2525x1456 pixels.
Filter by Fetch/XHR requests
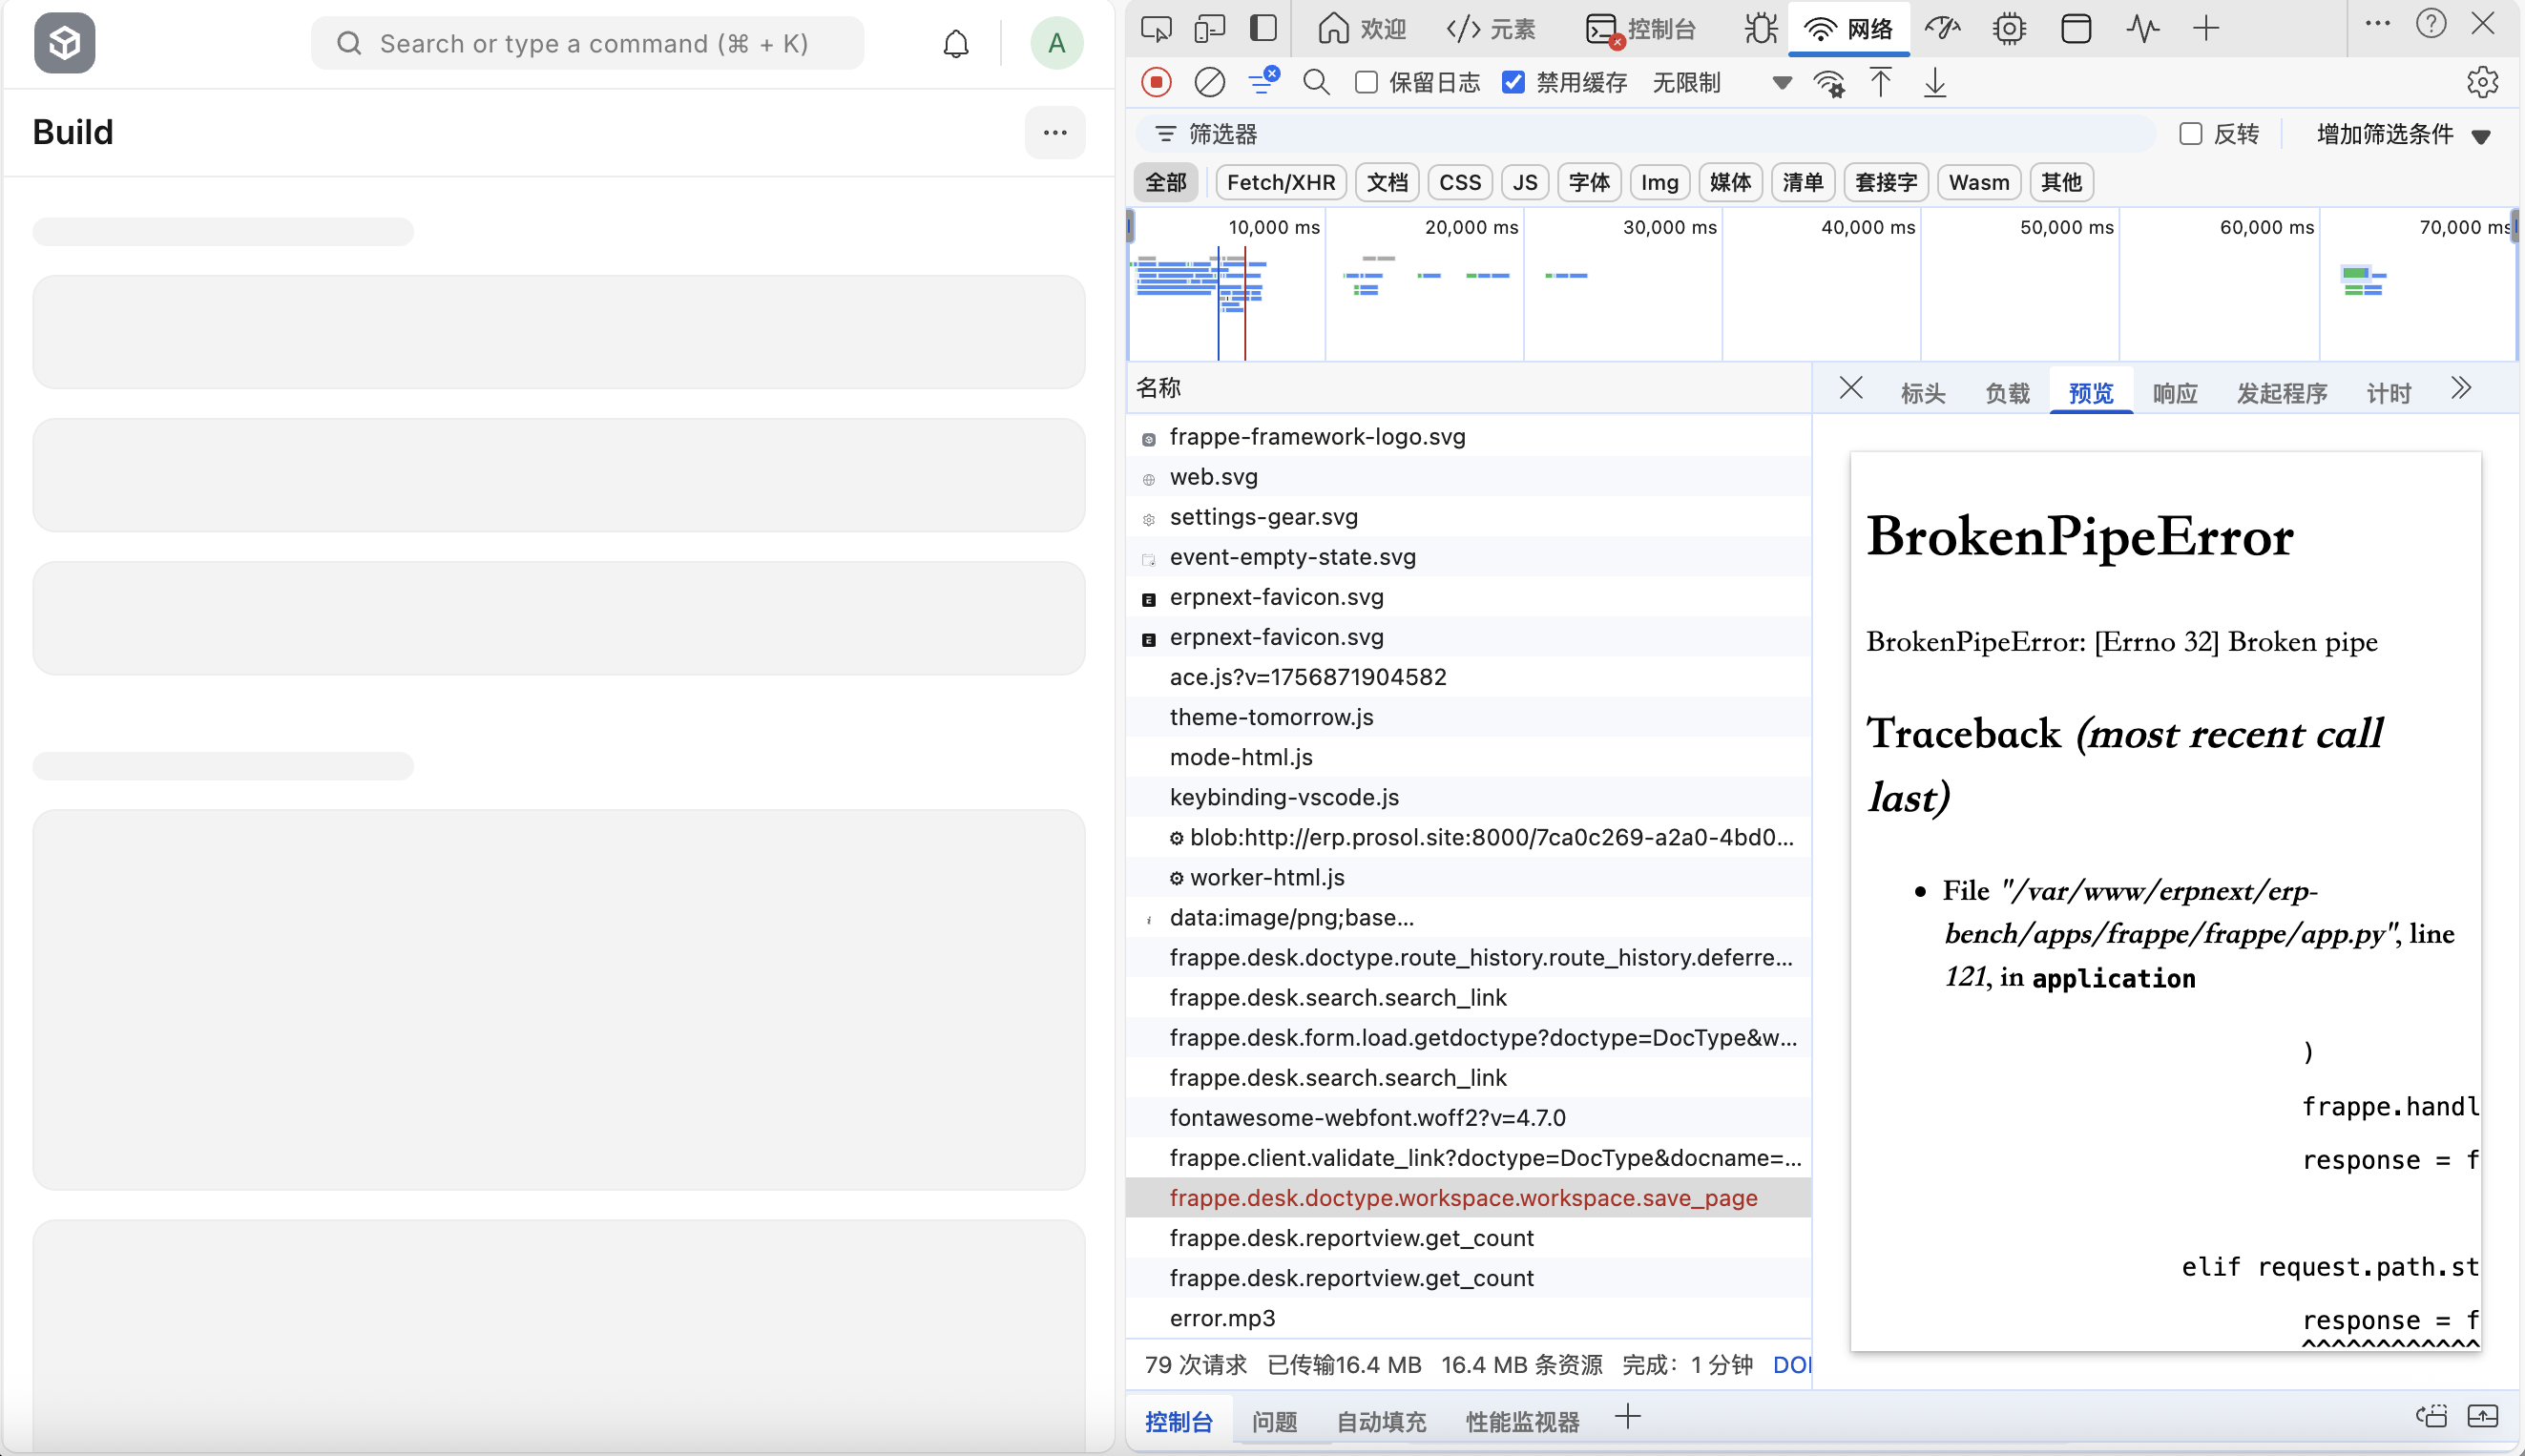point(1281,182)
